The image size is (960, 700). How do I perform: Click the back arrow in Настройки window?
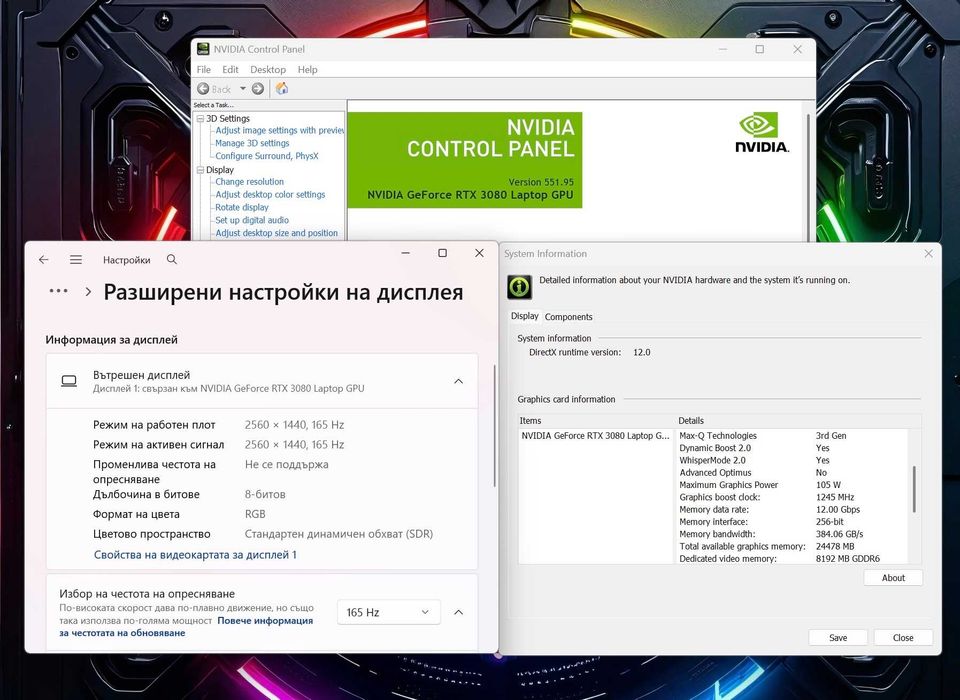point(43,260)
